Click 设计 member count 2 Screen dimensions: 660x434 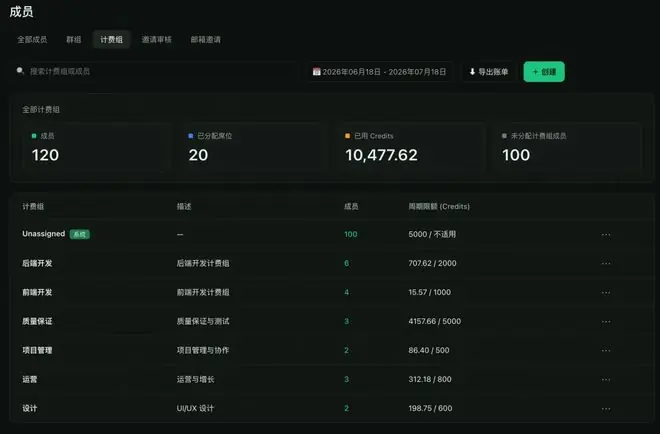[346, 408]
